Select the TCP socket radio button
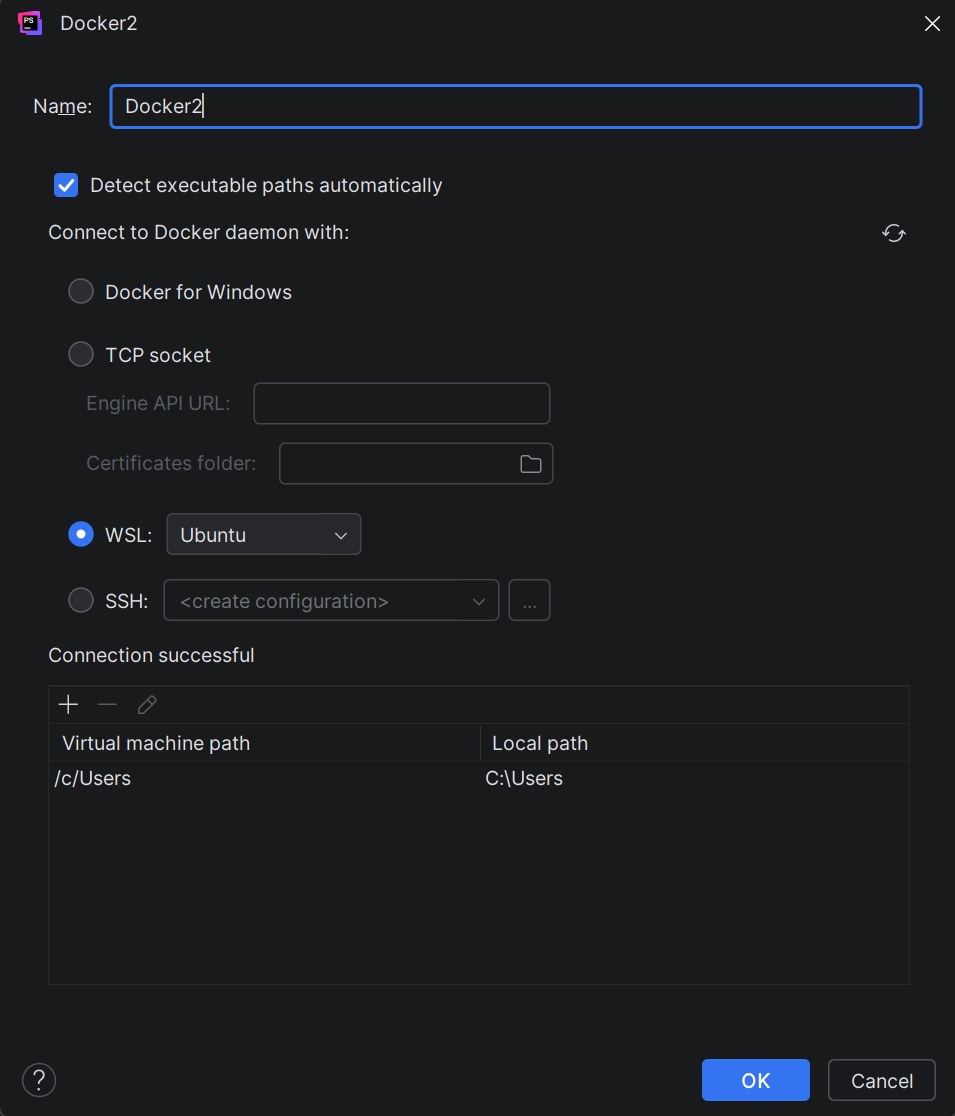 point(81,355)
